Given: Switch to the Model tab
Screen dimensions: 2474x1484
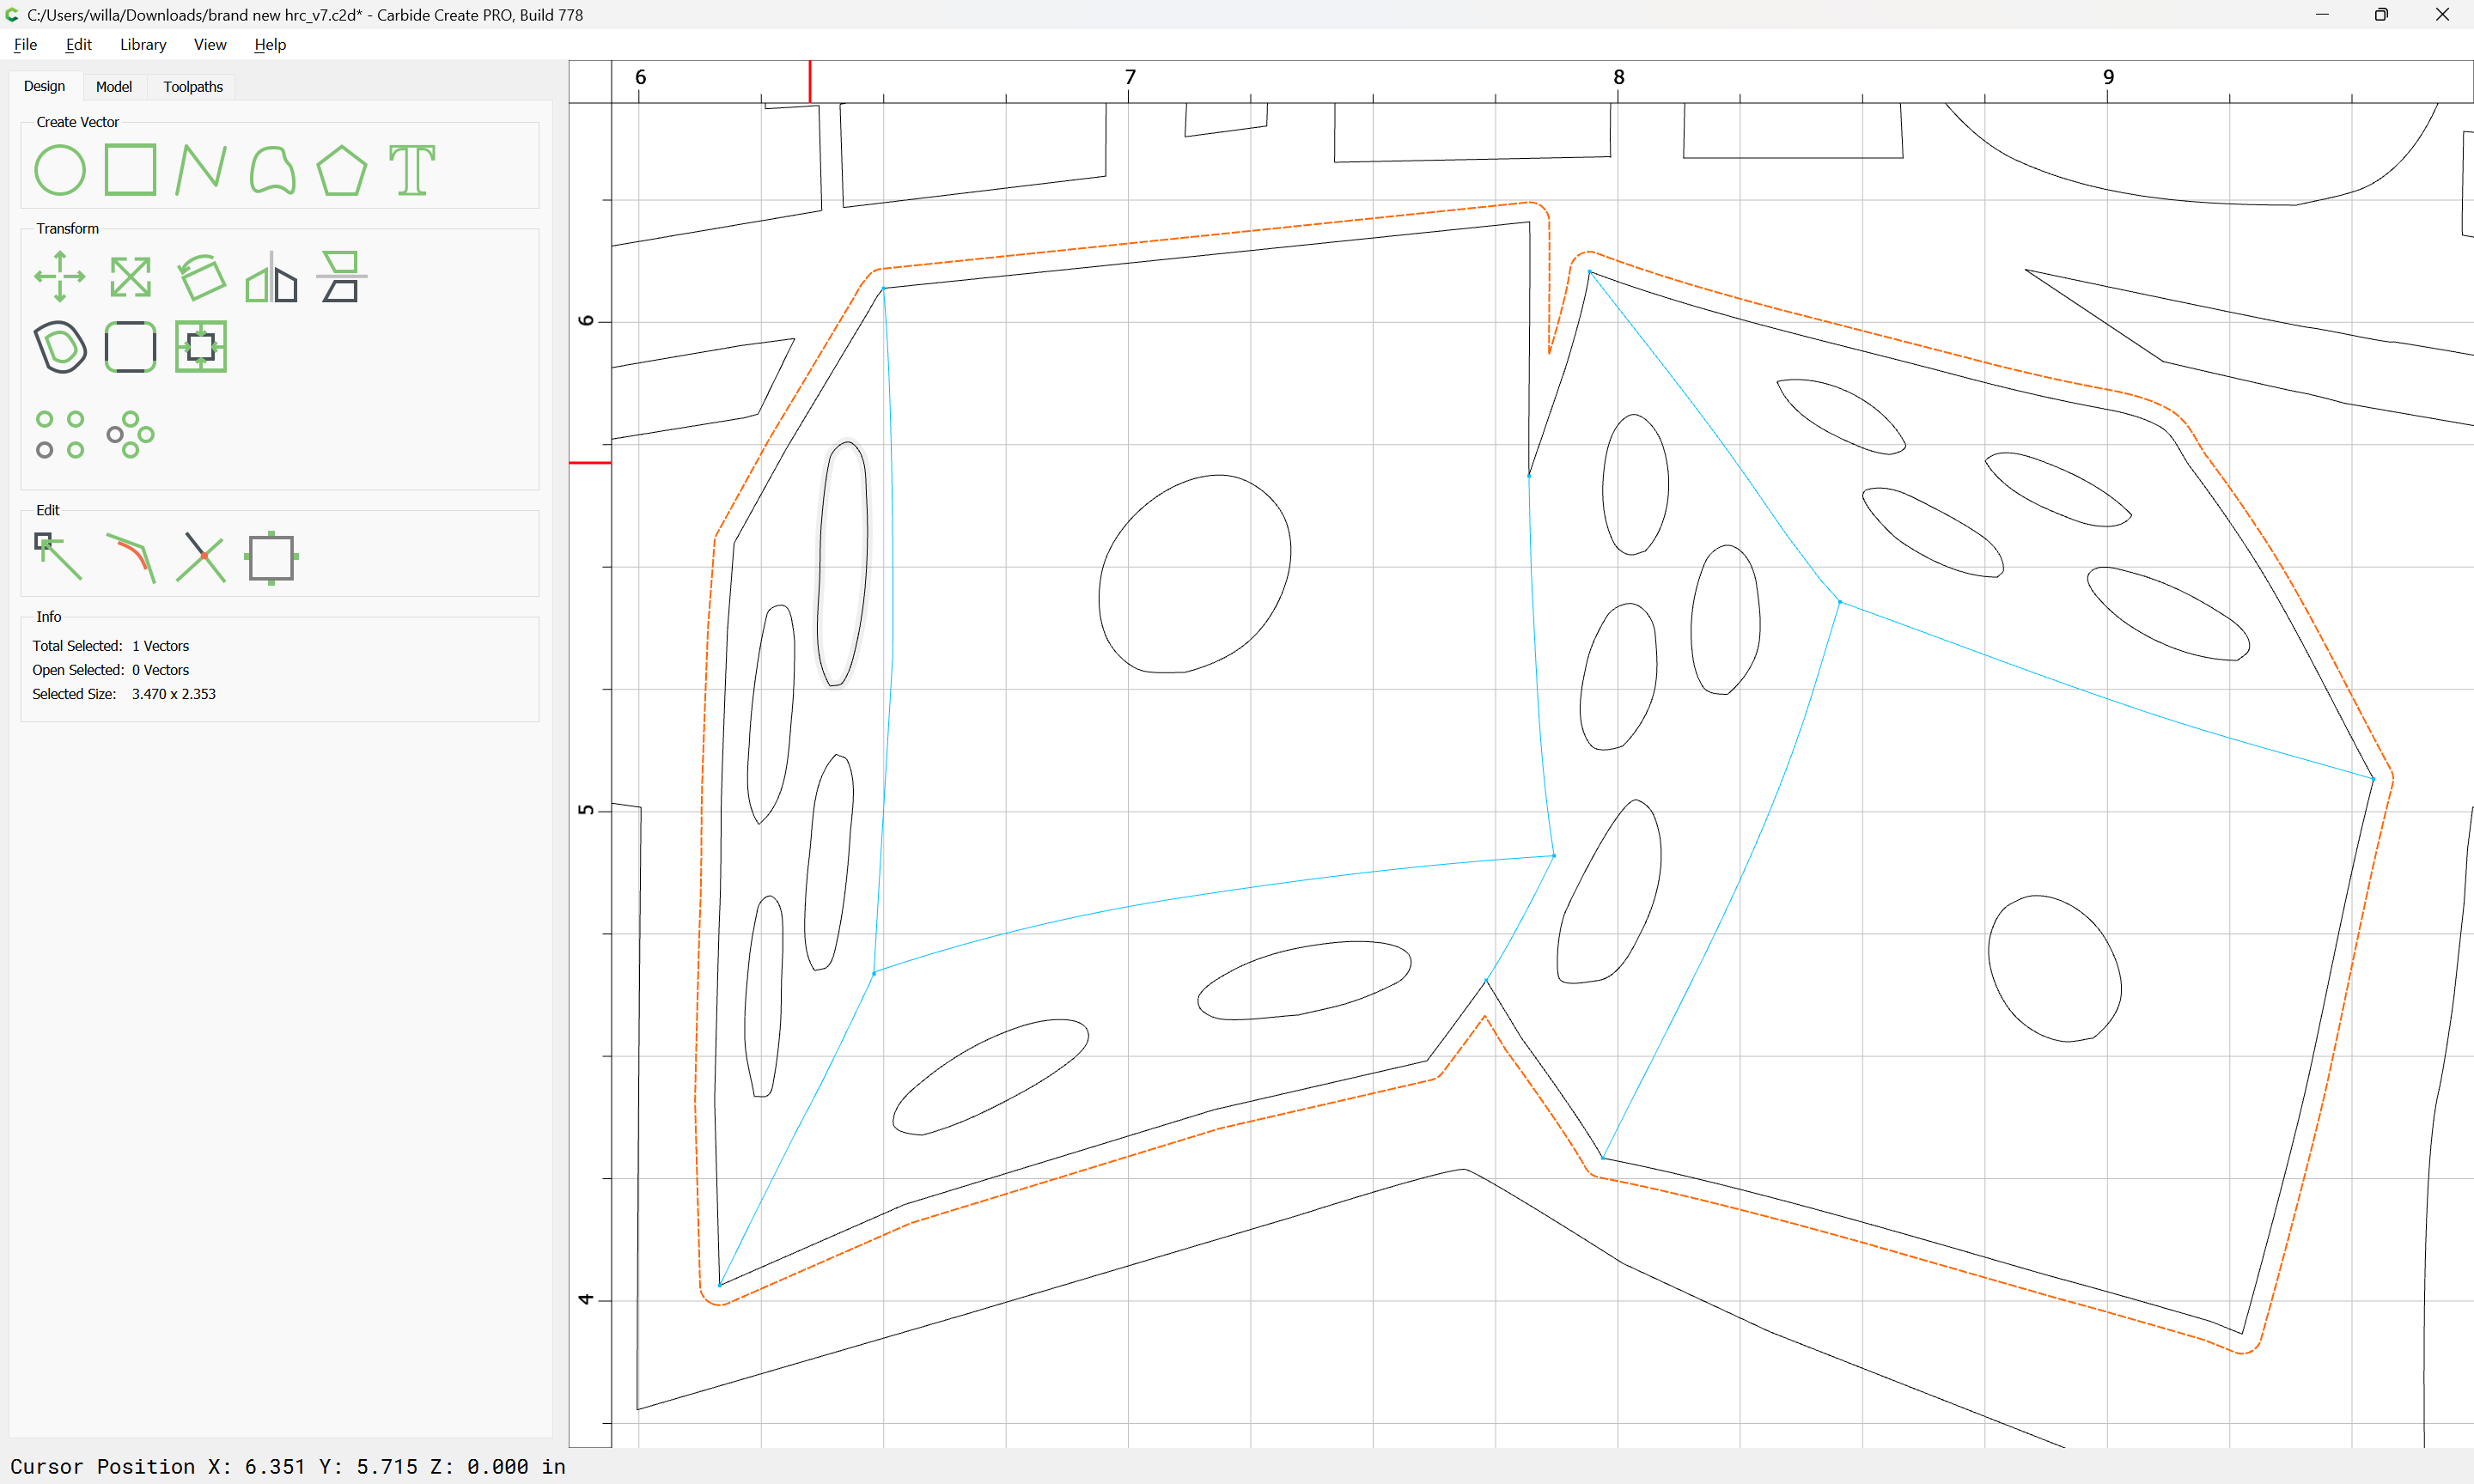Looking at the screenshot, I should [x=114, y=87].
